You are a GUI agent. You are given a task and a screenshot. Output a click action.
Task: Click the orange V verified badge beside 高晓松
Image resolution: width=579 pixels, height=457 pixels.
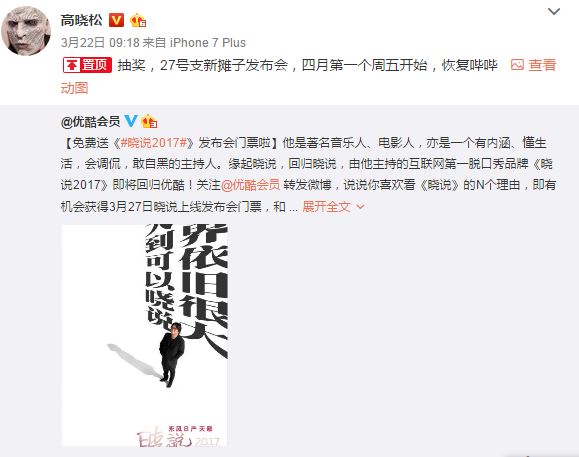pyautogui.click(x=116, y=20)
